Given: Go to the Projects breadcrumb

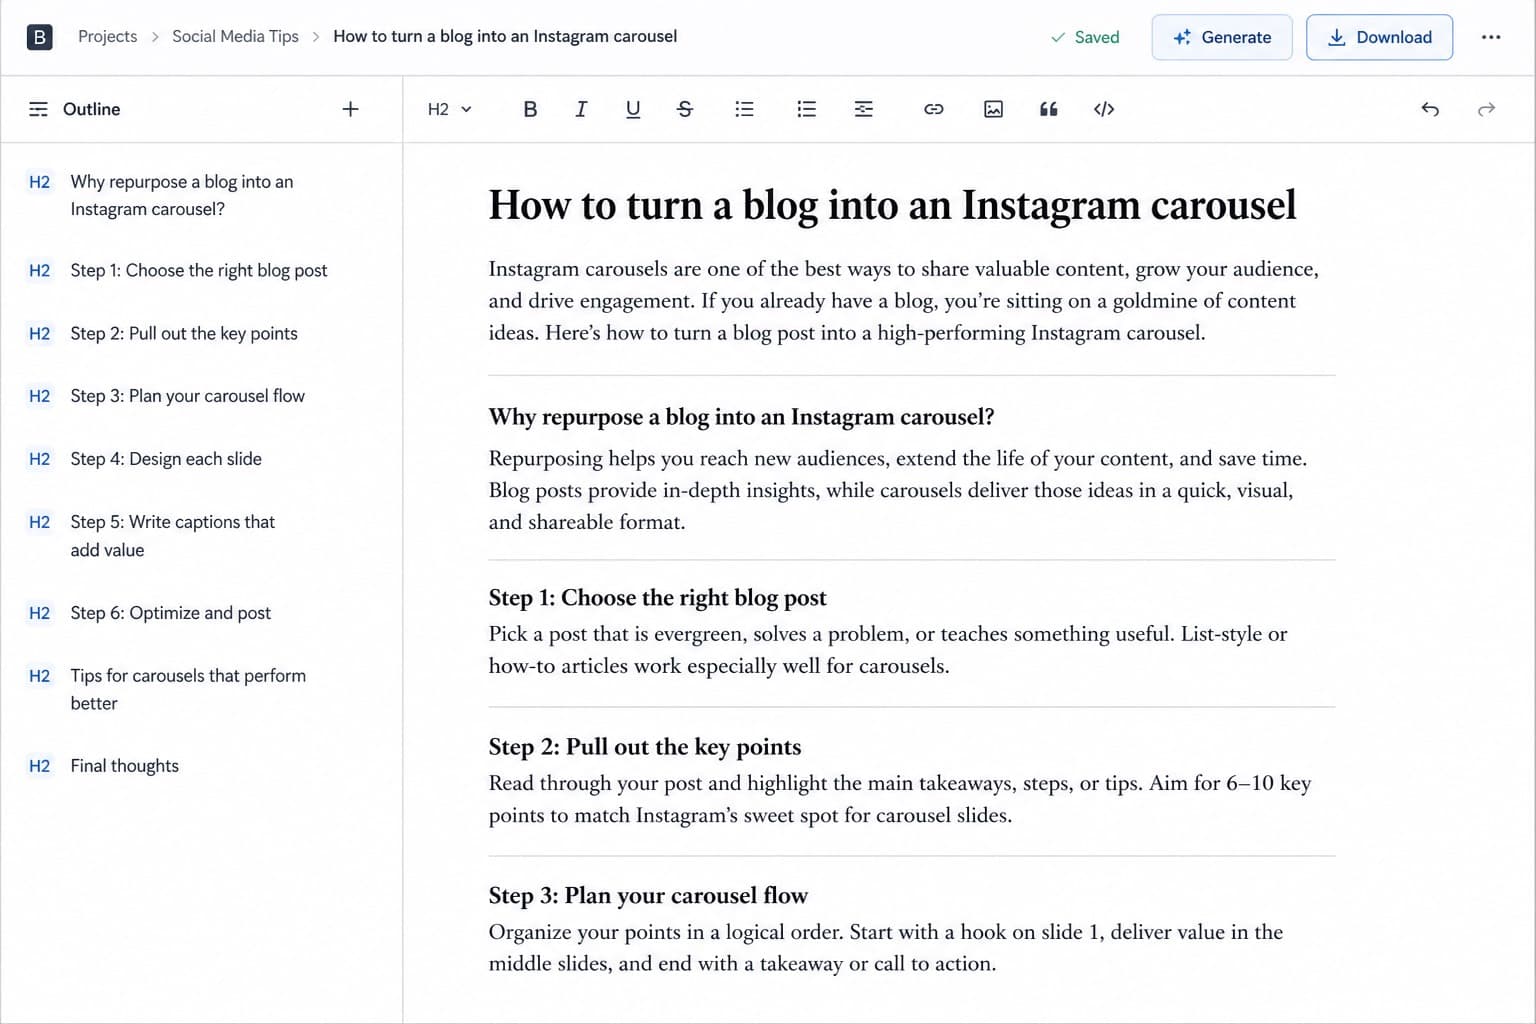Looking at the screenshot, I should pyautogui.click(x=108, y=36).
